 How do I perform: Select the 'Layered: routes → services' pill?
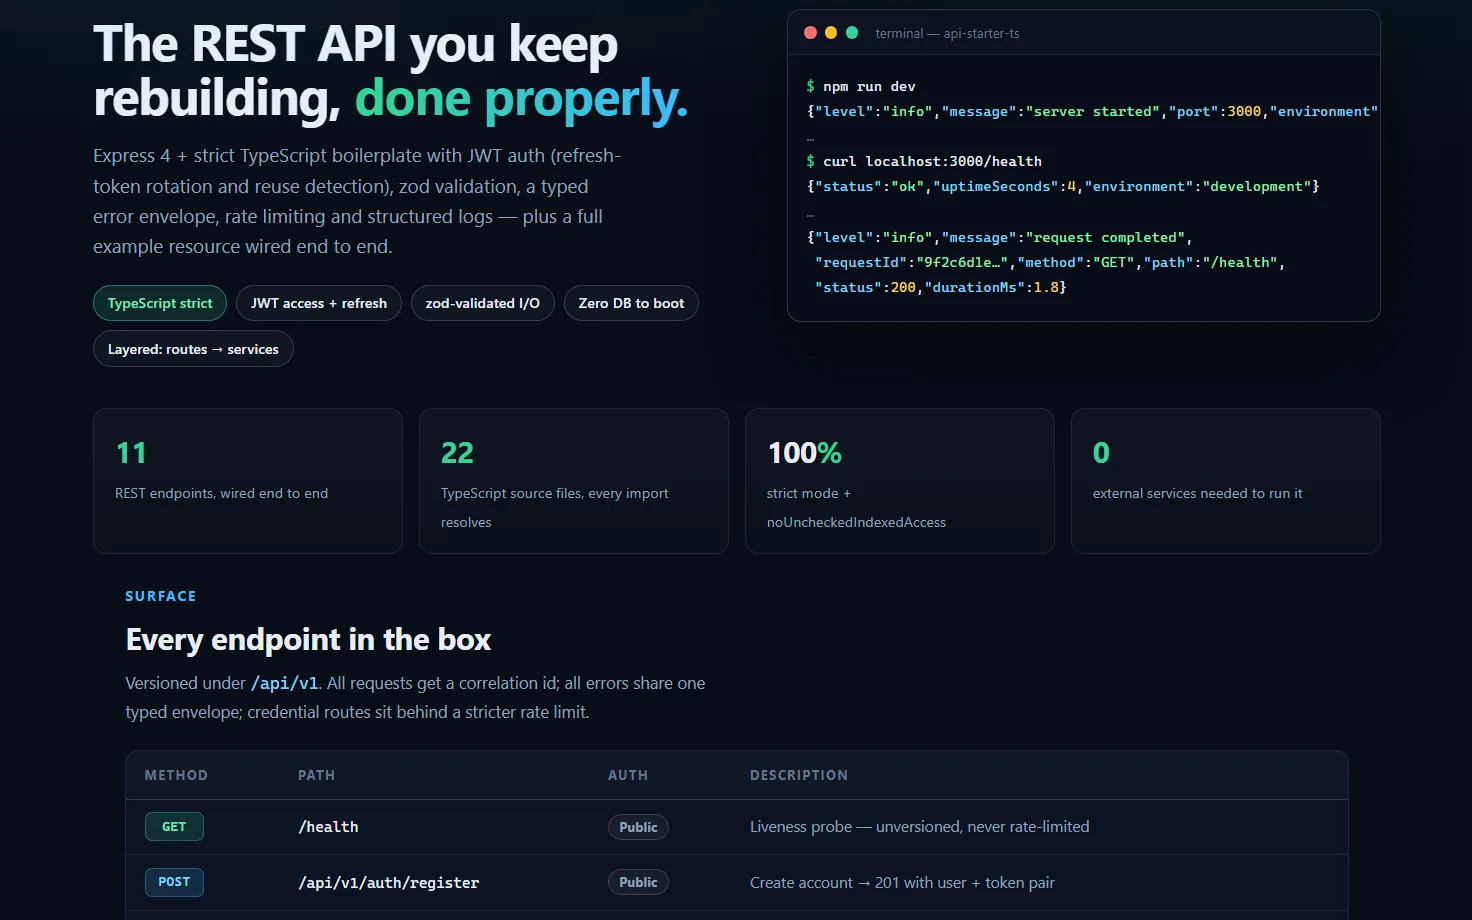193,349
